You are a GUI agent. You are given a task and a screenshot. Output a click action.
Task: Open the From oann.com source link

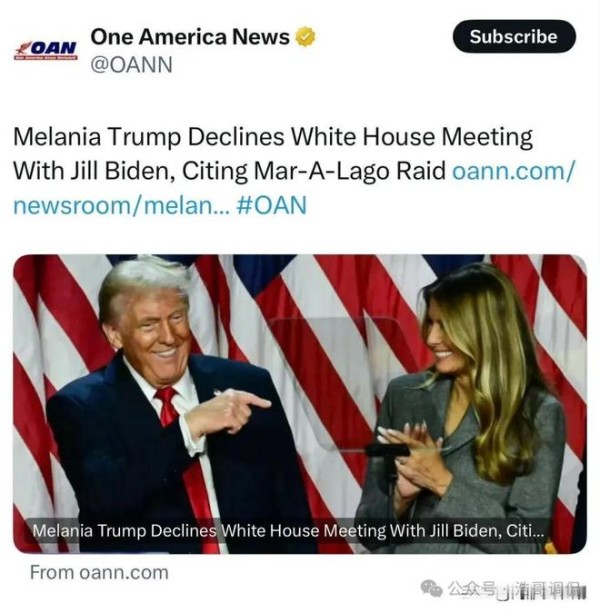tap(99, 573)
